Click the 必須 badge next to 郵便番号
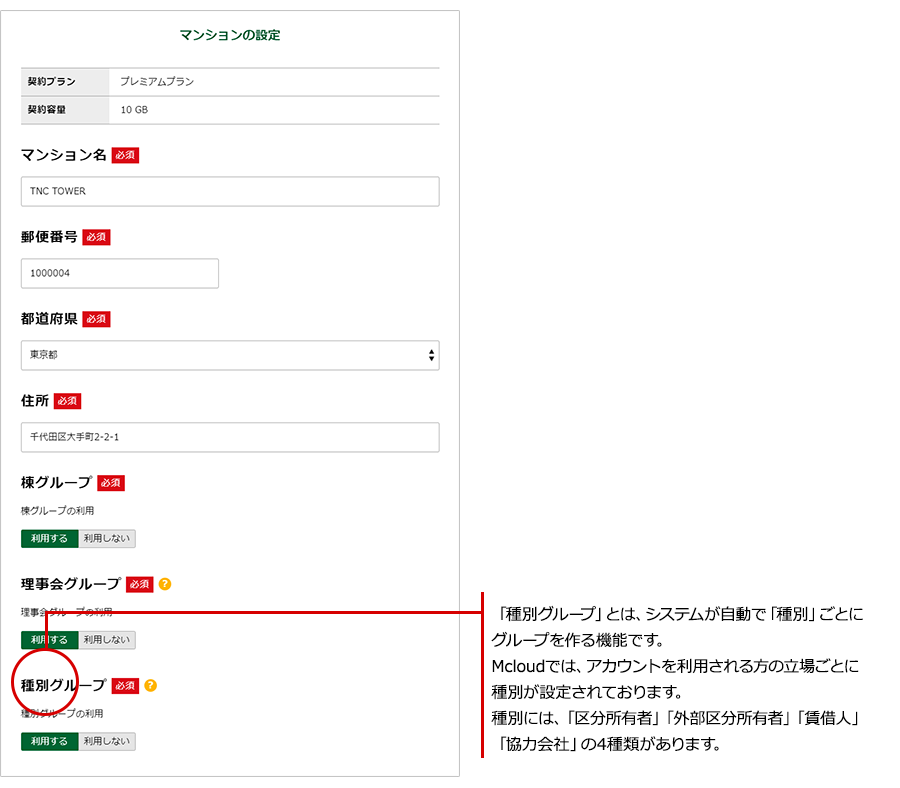Image resolution: width=900 pixels, height=788 pixels. pyautogui.click(x=96, y=237)
